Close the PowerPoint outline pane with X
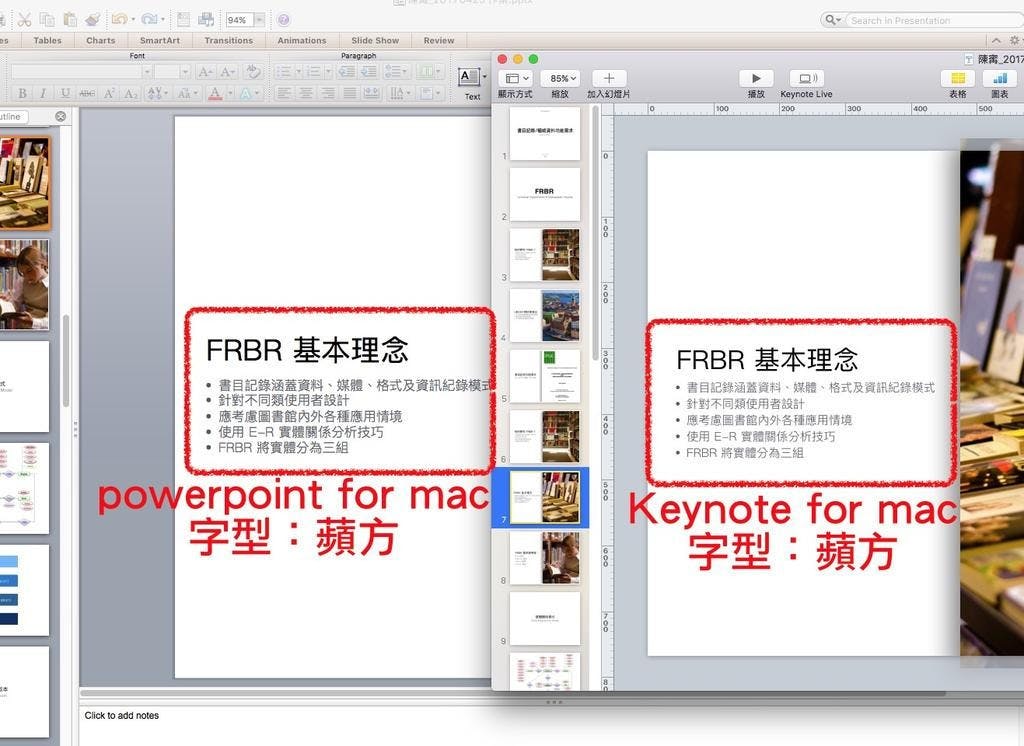The height and width of the screenshot is (746, 1024). 60,116
